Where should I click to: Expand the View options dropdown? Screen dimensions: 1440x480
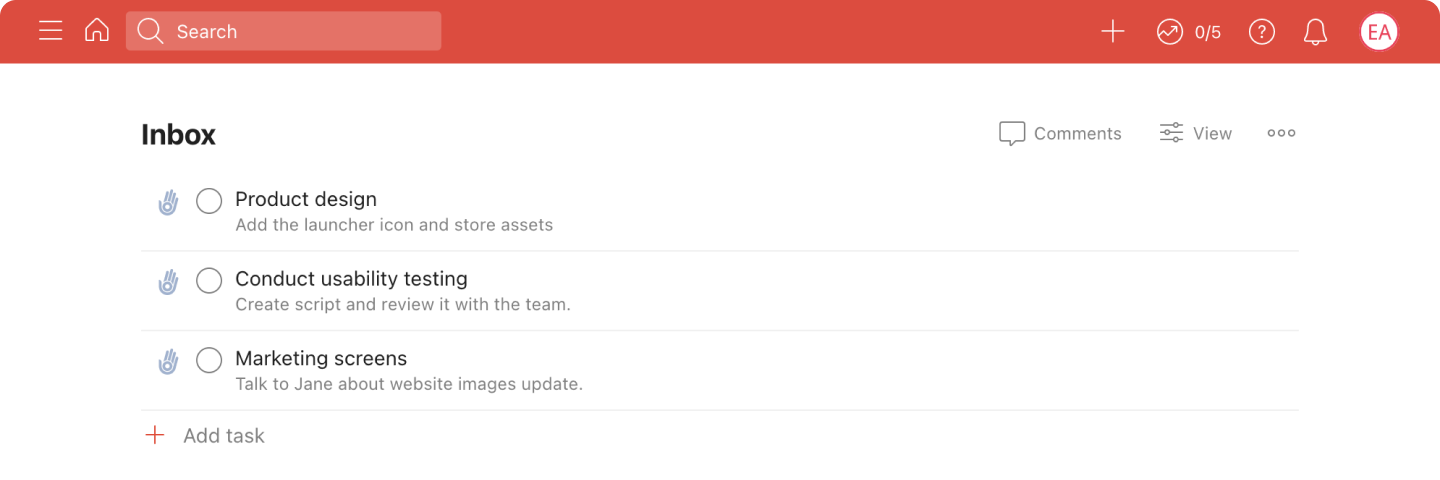click(1196, 133)
